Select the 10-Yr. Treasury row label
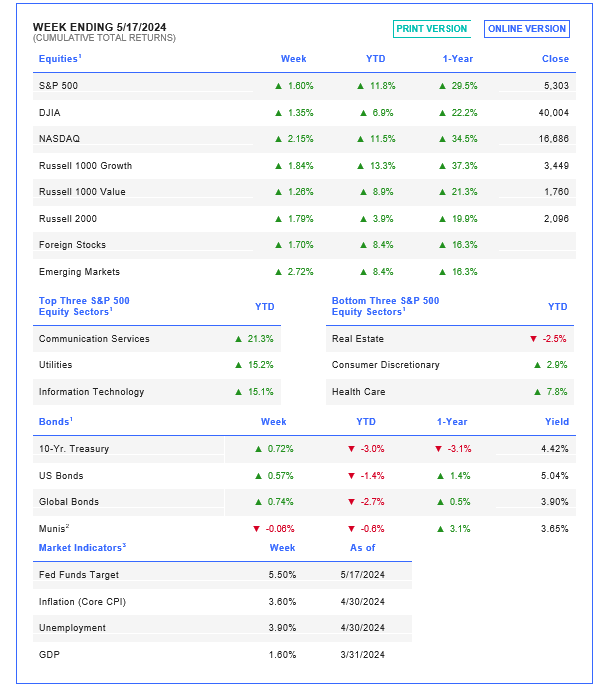This screenshot has width=607, height=692. tap(74, 448)
